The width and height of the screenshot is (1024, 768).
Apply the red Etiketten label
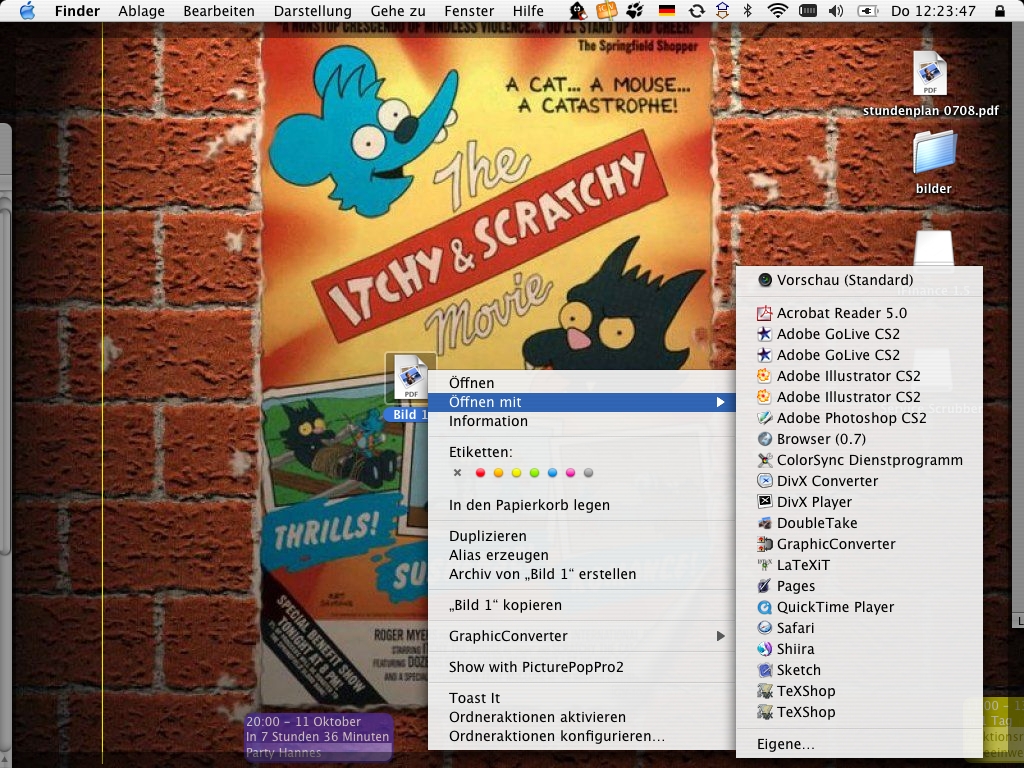(x=481, y=473)
